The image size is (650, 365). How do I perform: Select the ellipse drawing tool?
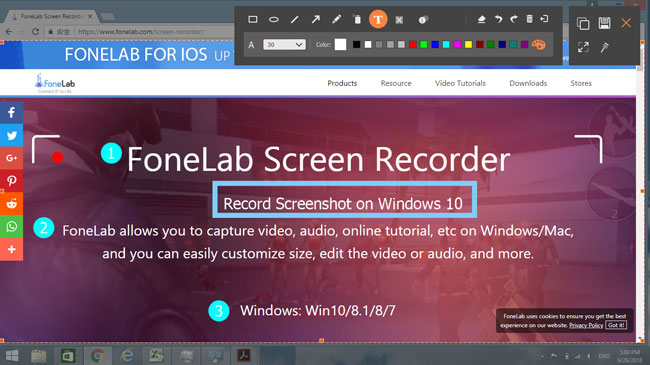click(x=274, y=19)
